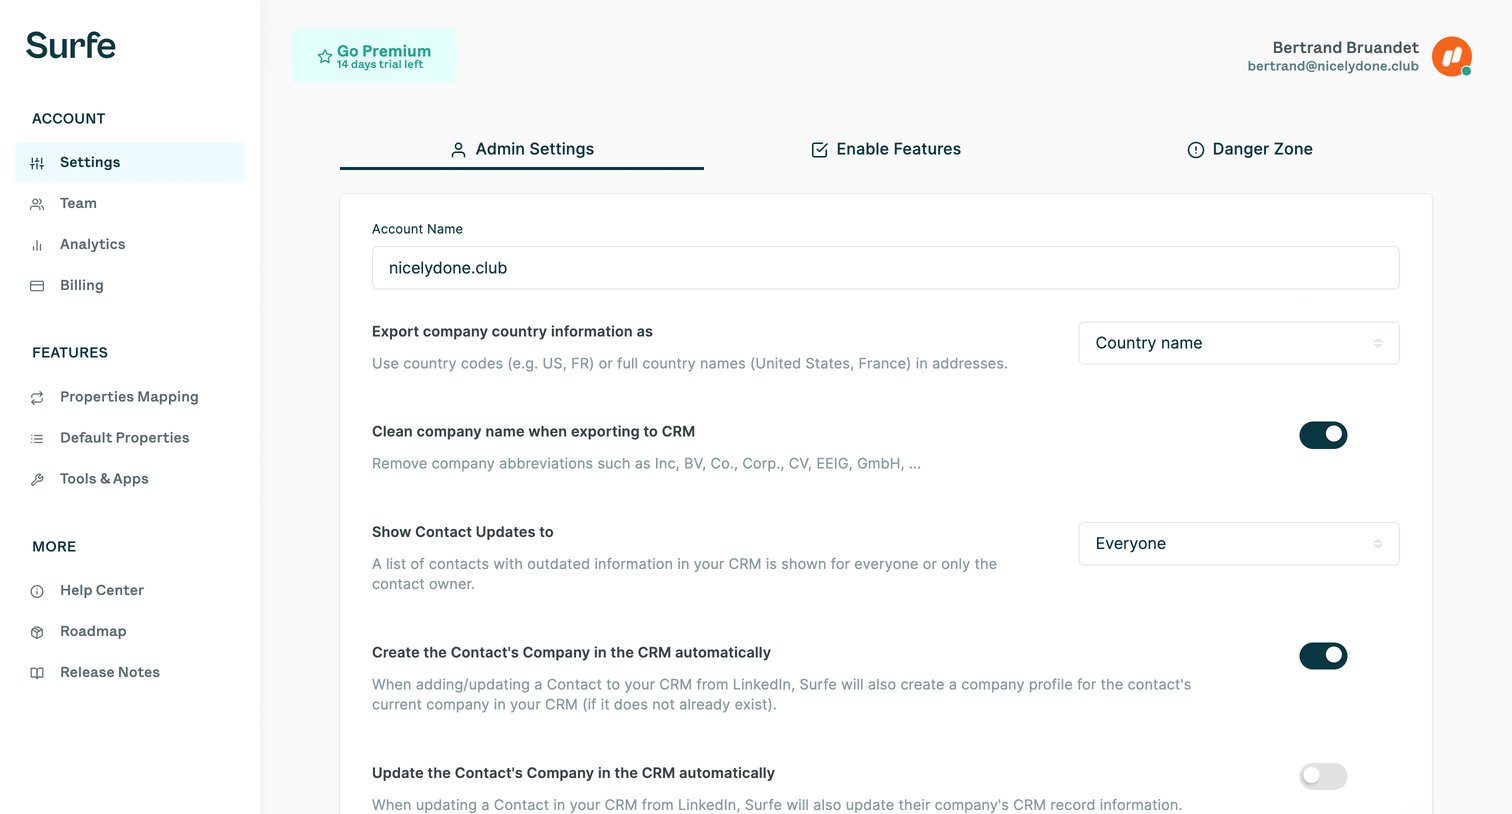Viewport: 1512px width, 814px height.
Task: Open the Show Contact Updates Everyone dropdown
Action: (x=1239, y=544)
